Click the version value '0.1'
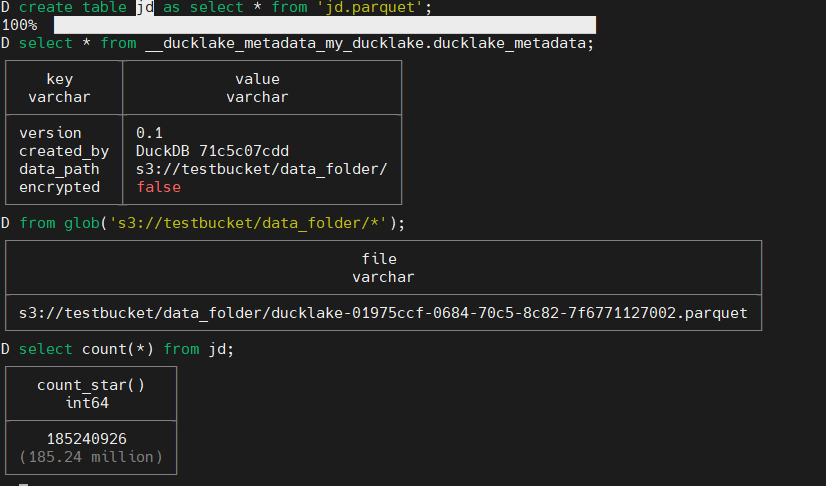 (150, 133)
